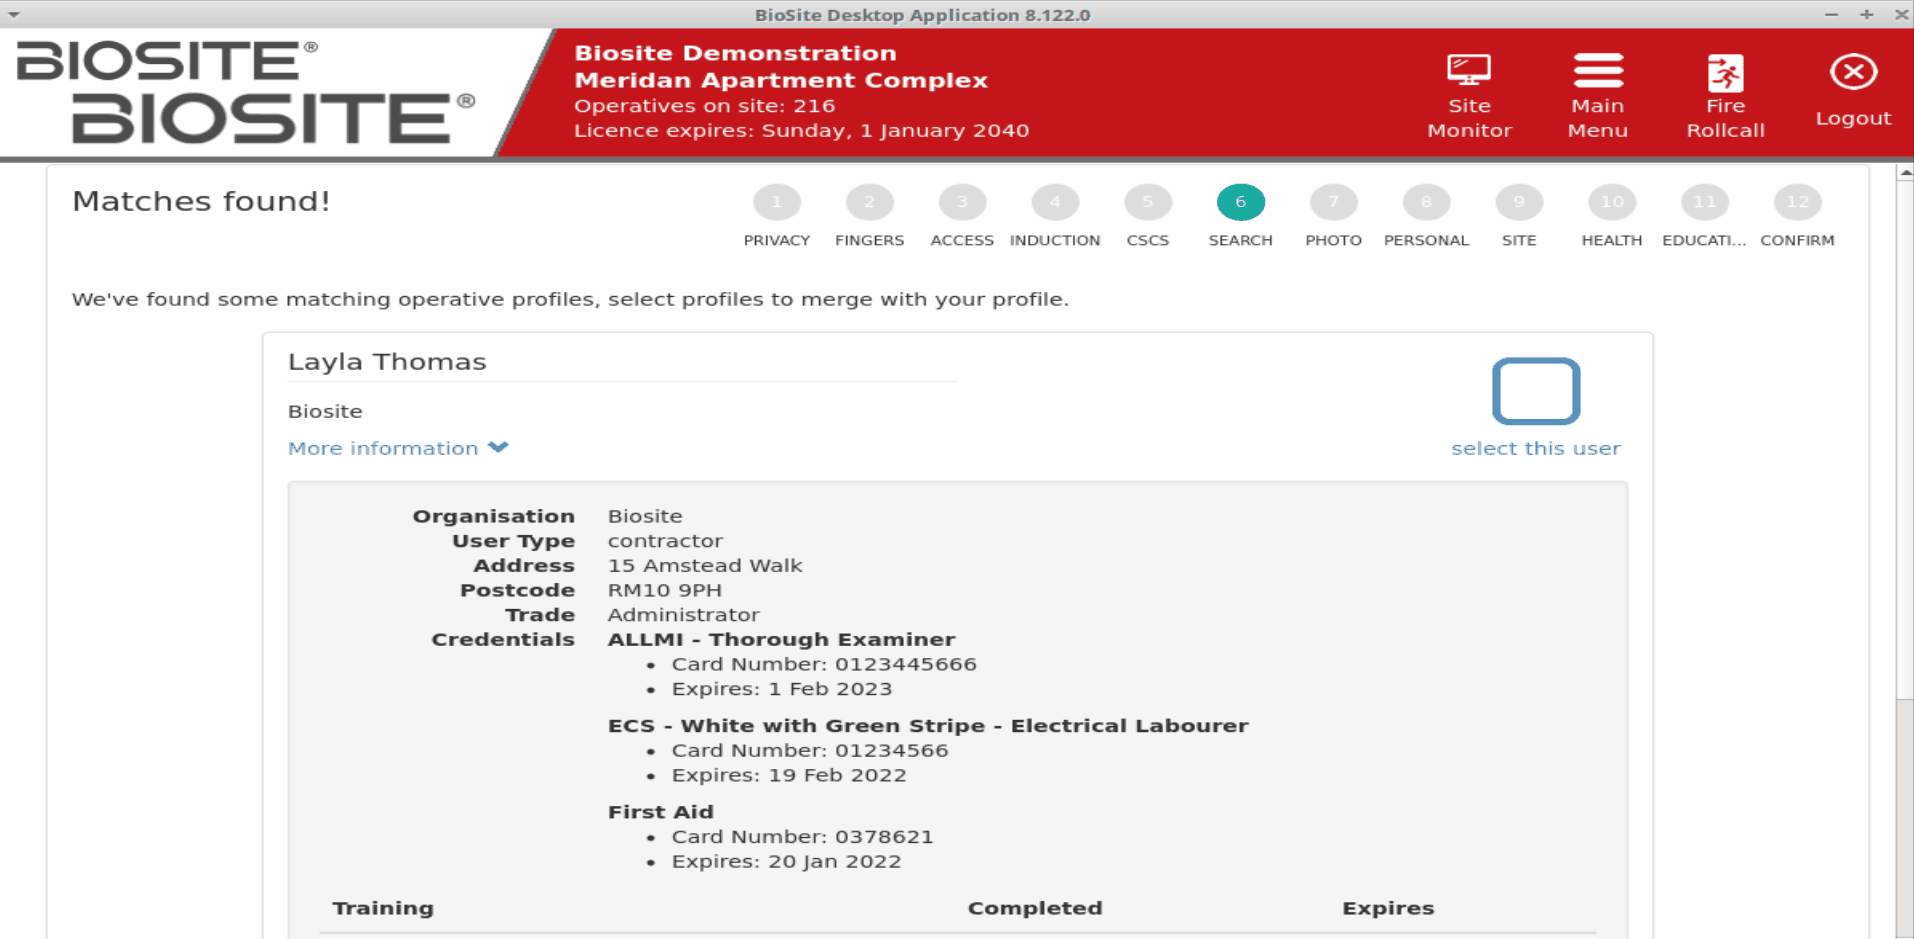This screenshot has height=939, width=1914.
Task: Click the Training column header
Action: coord(383,908)
